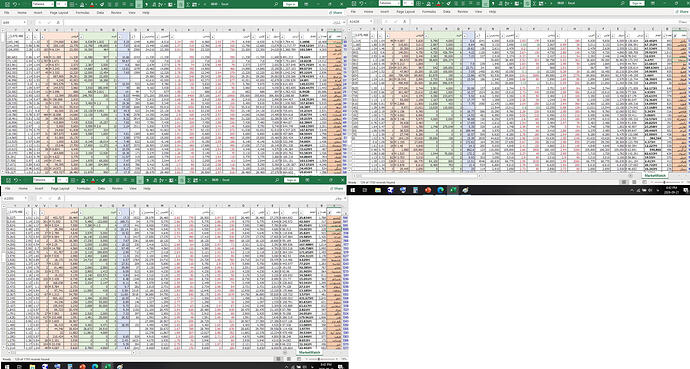This screenshot has height=369, width=690.
Task: Undo last action in top-left Excel window
Action: pos(15,4)
